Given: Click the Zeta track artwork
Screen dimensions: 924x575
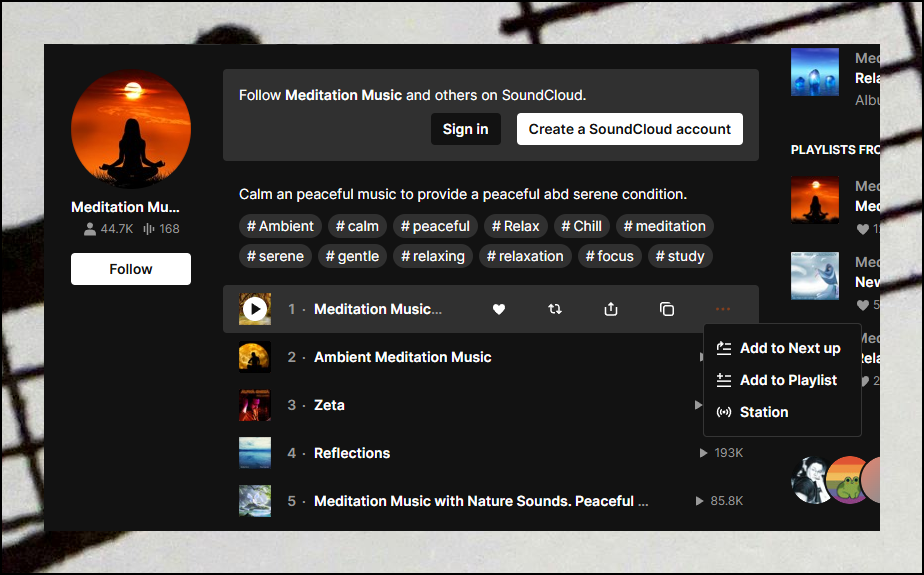Looking at the screenshot, I should 255,405.
